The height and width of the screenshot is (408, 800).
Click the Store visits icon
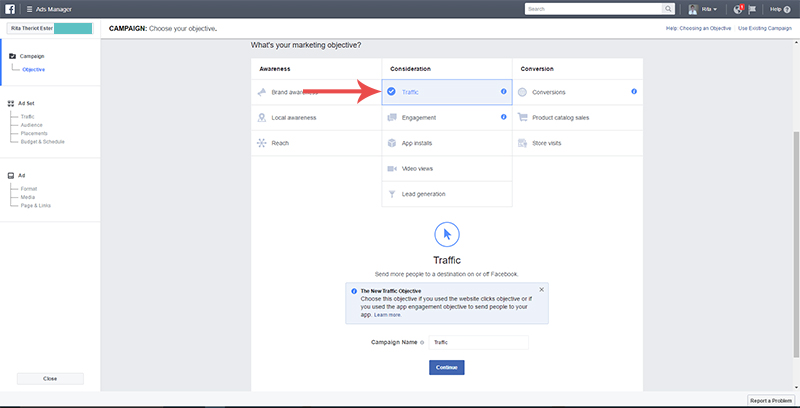click(522, 143)
